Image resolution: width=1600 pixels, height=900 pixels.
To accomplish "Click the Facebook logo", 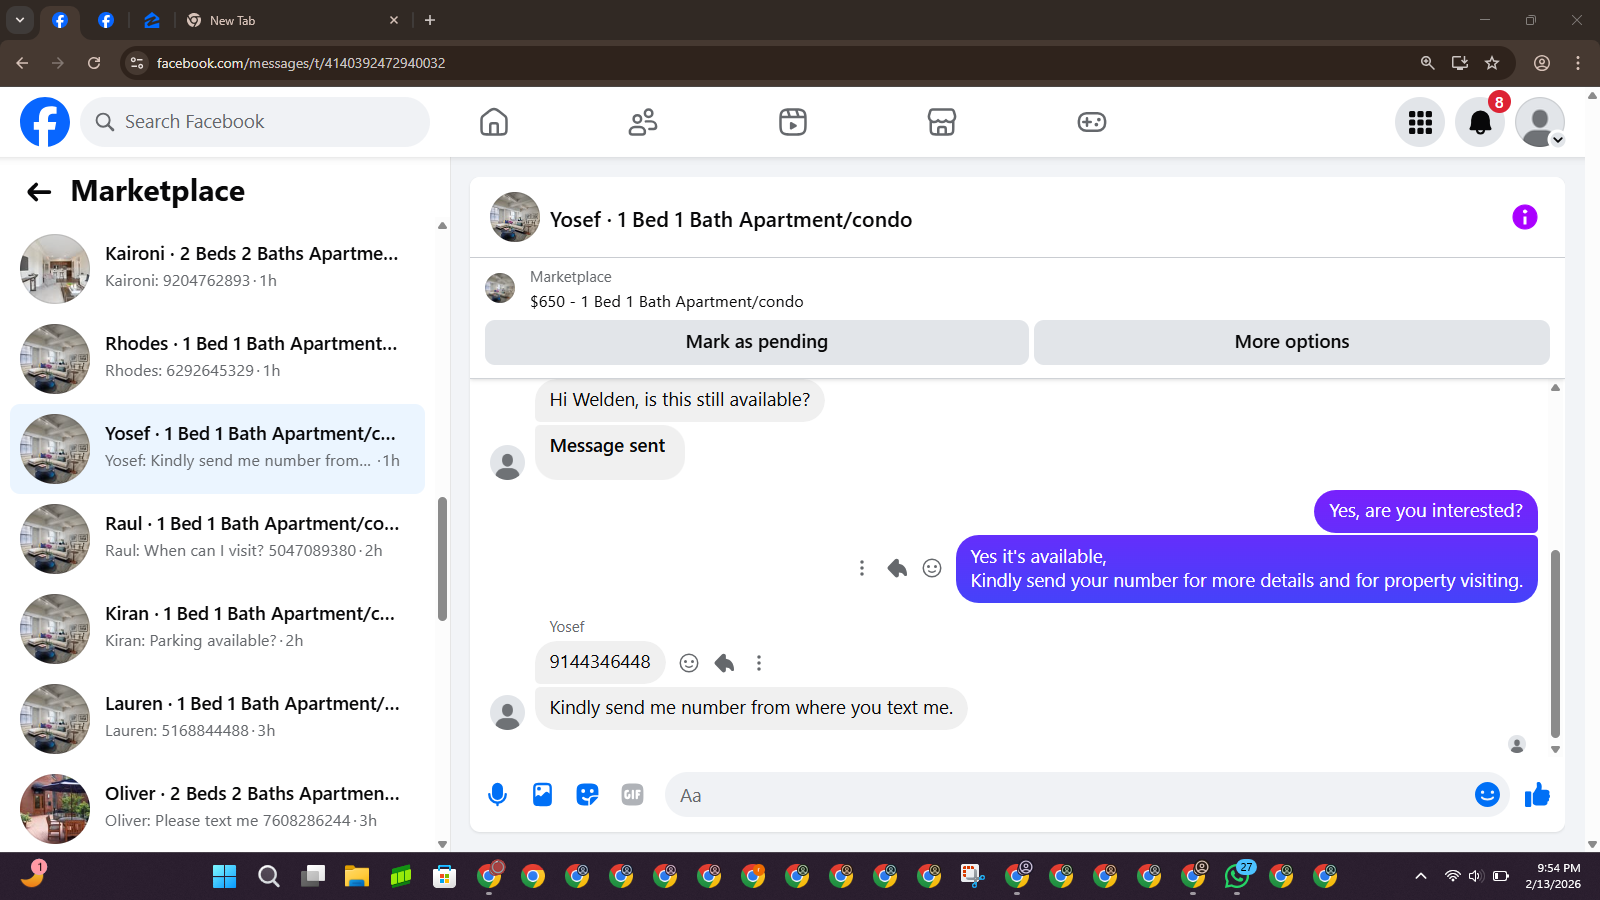I will pos(45,122).
